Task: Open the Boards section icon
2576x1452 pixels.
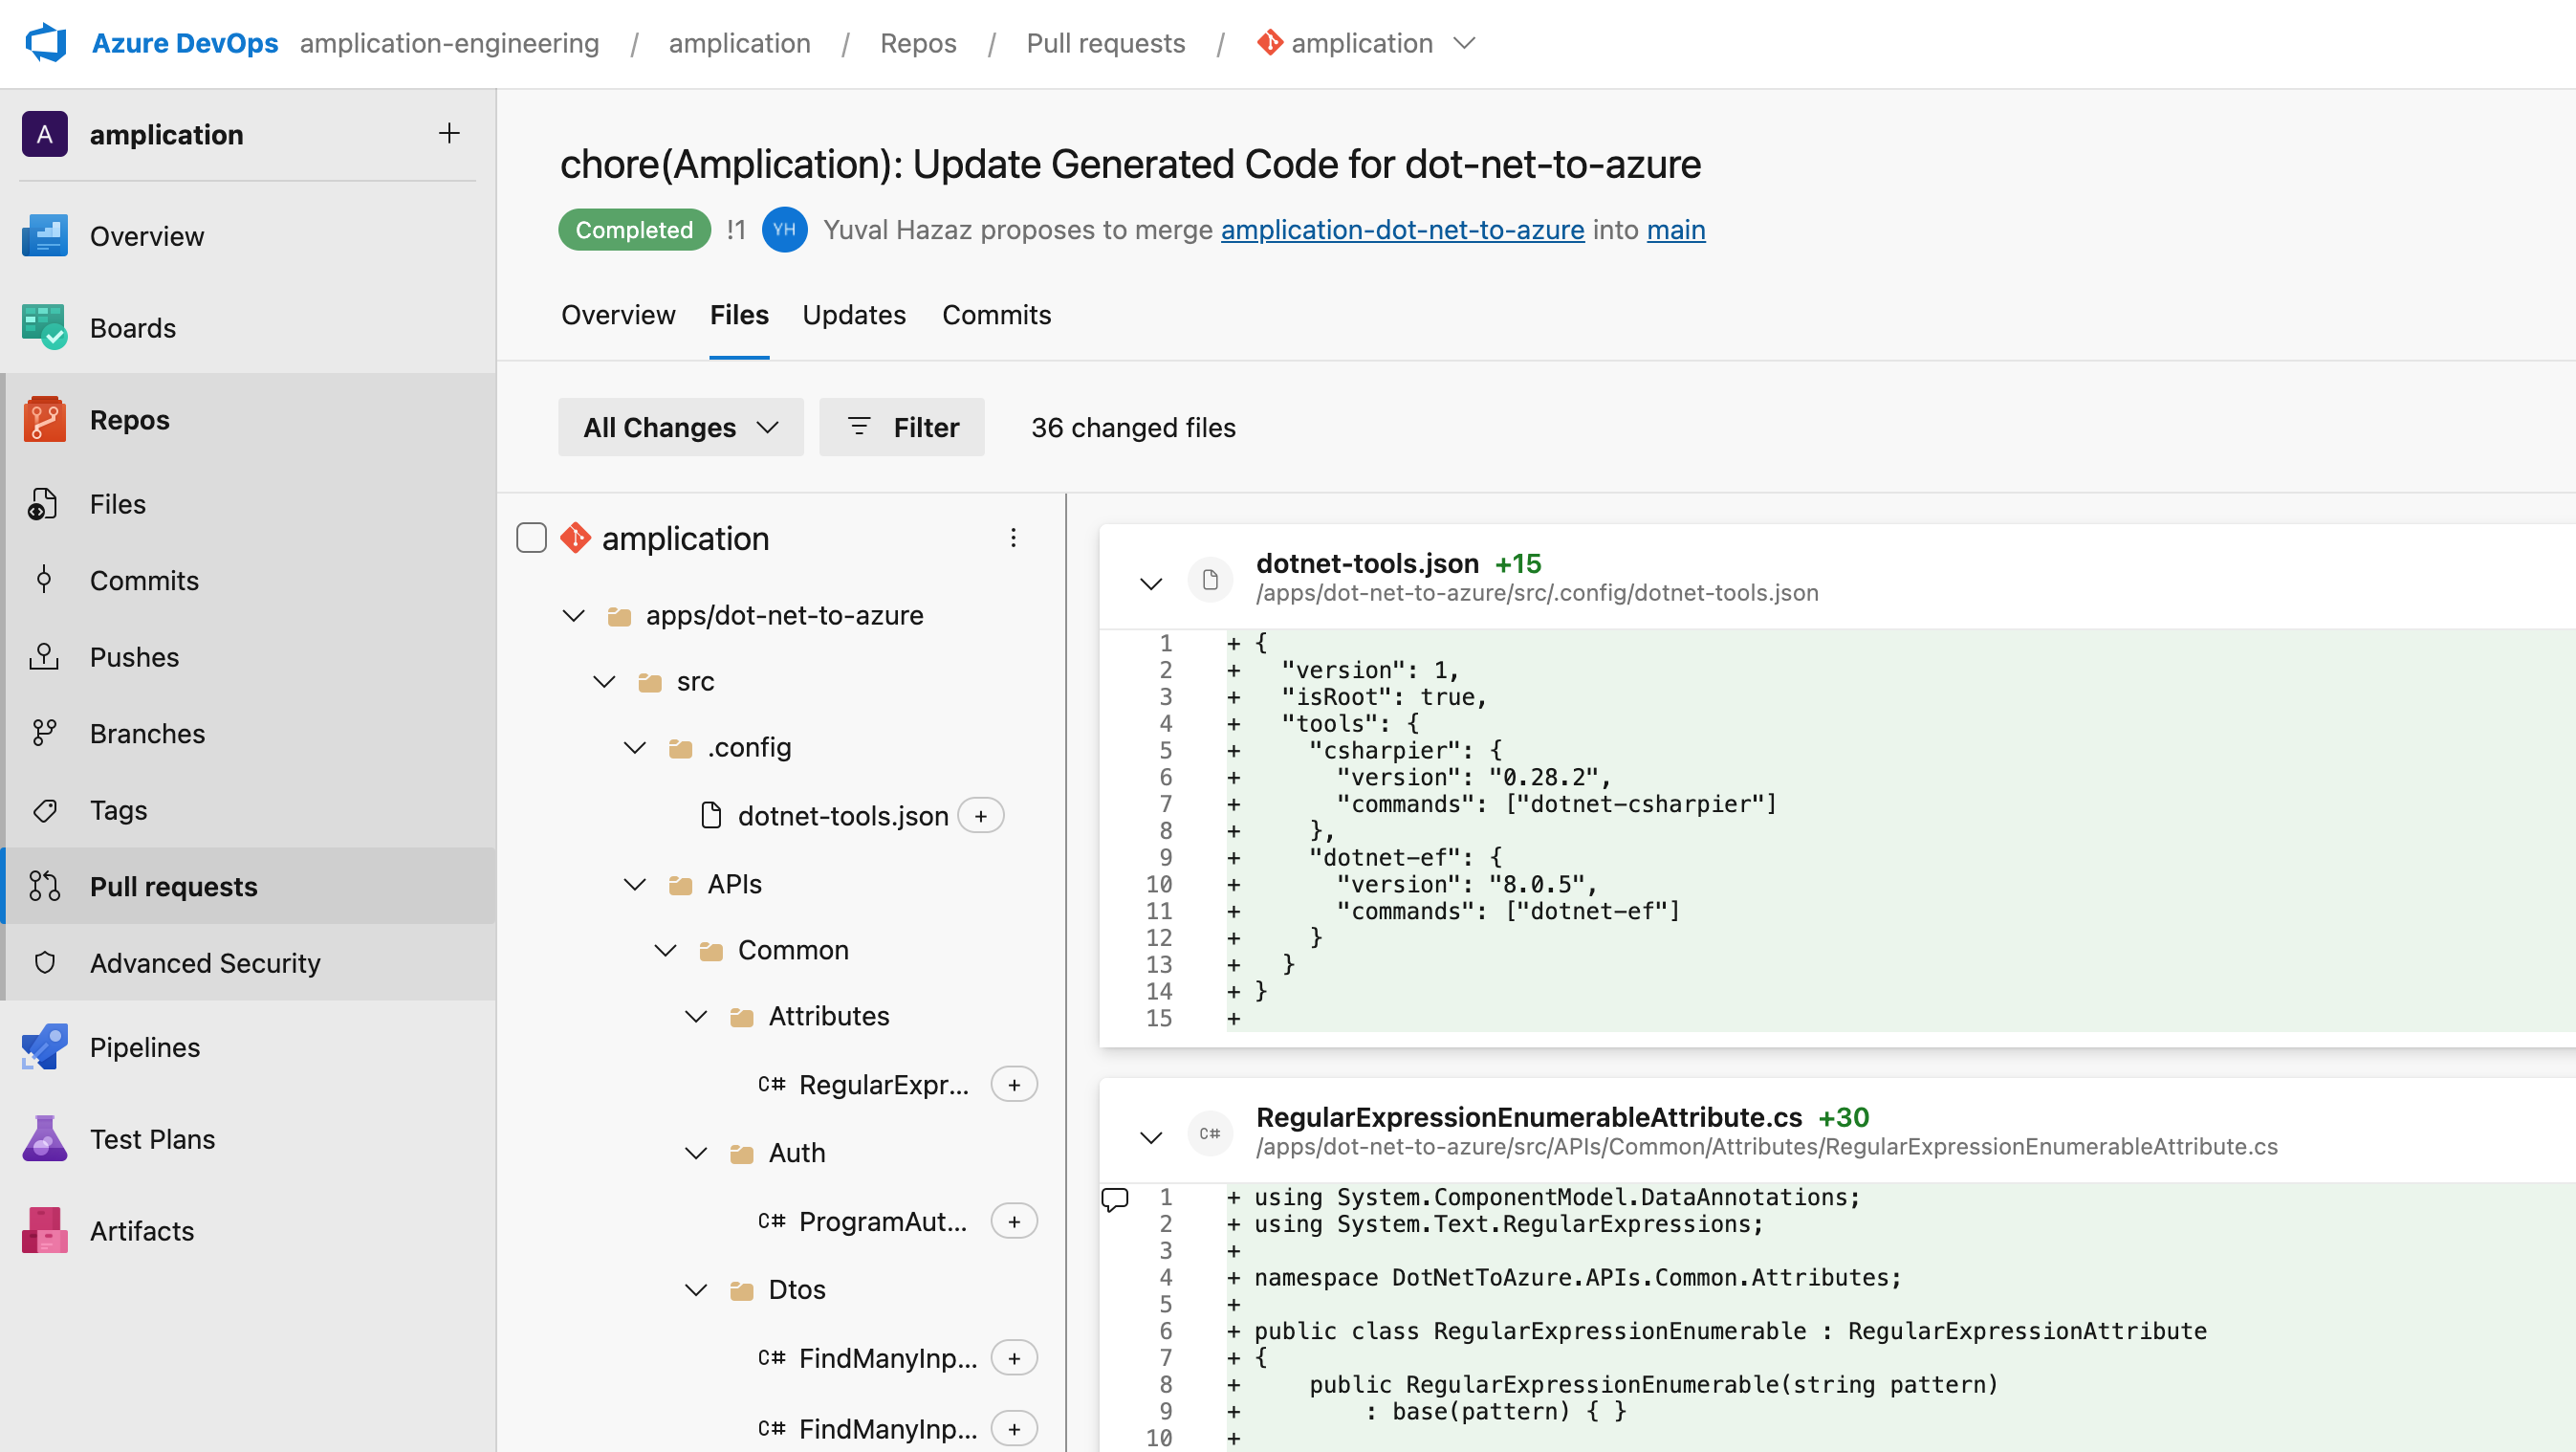Action: [44, 327]
